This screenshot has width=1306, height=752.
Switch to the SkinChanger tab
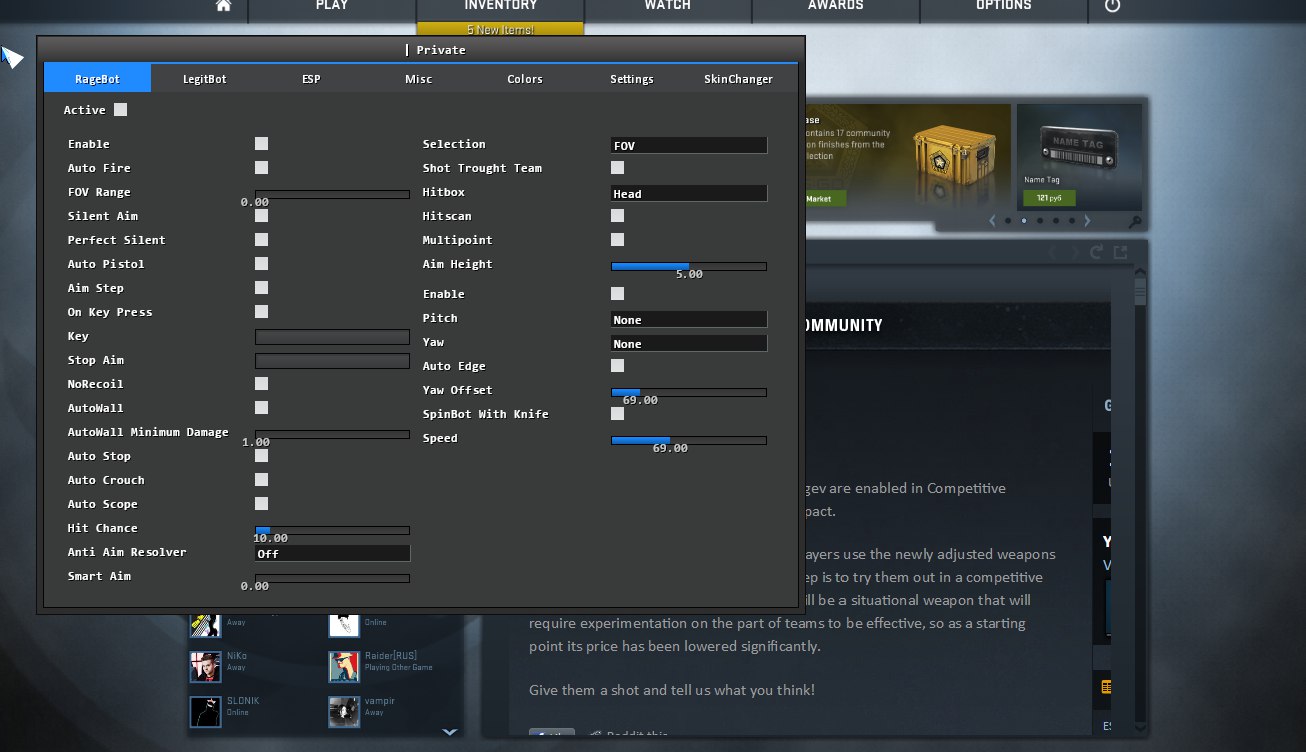738,79
